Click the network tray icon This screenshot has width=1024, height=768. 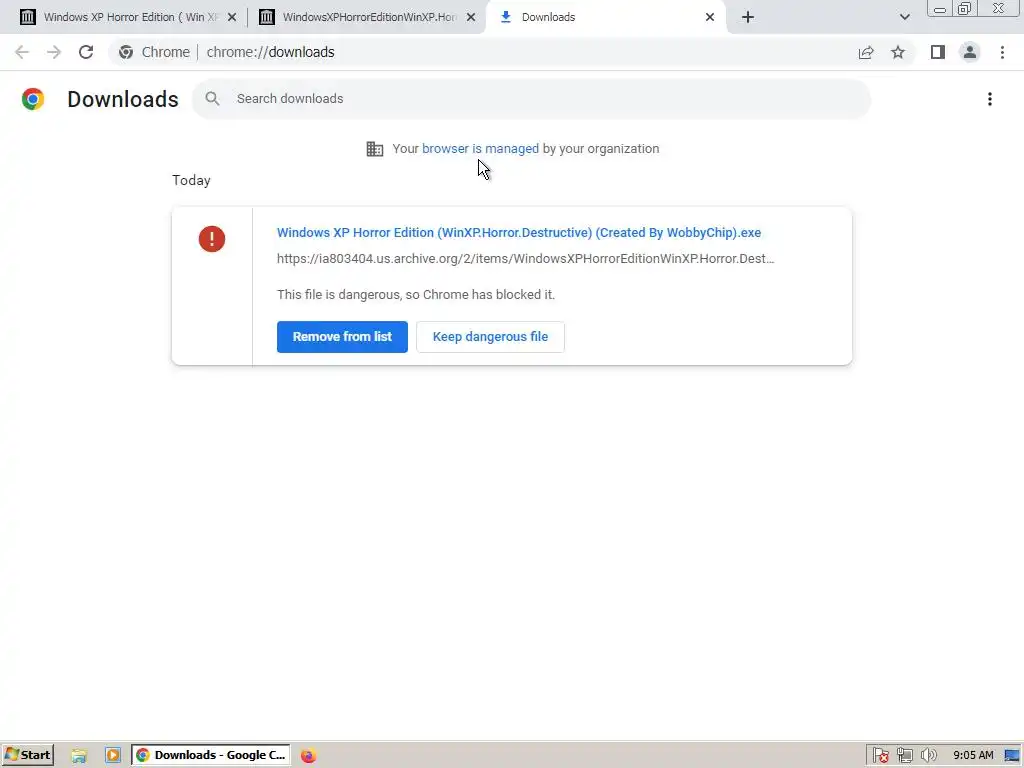[904, 756]
